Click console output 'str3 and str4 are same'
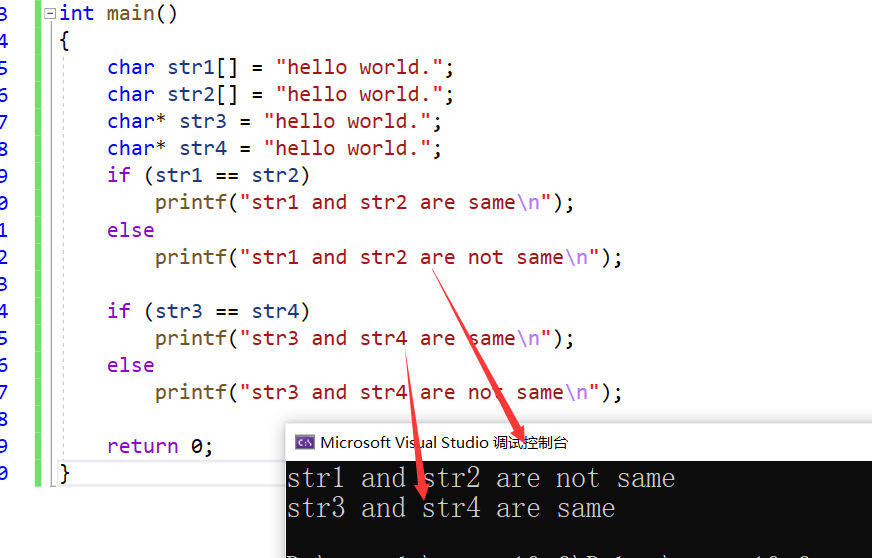Viewport: 872px width, 558px height. (x=451, y=508)
